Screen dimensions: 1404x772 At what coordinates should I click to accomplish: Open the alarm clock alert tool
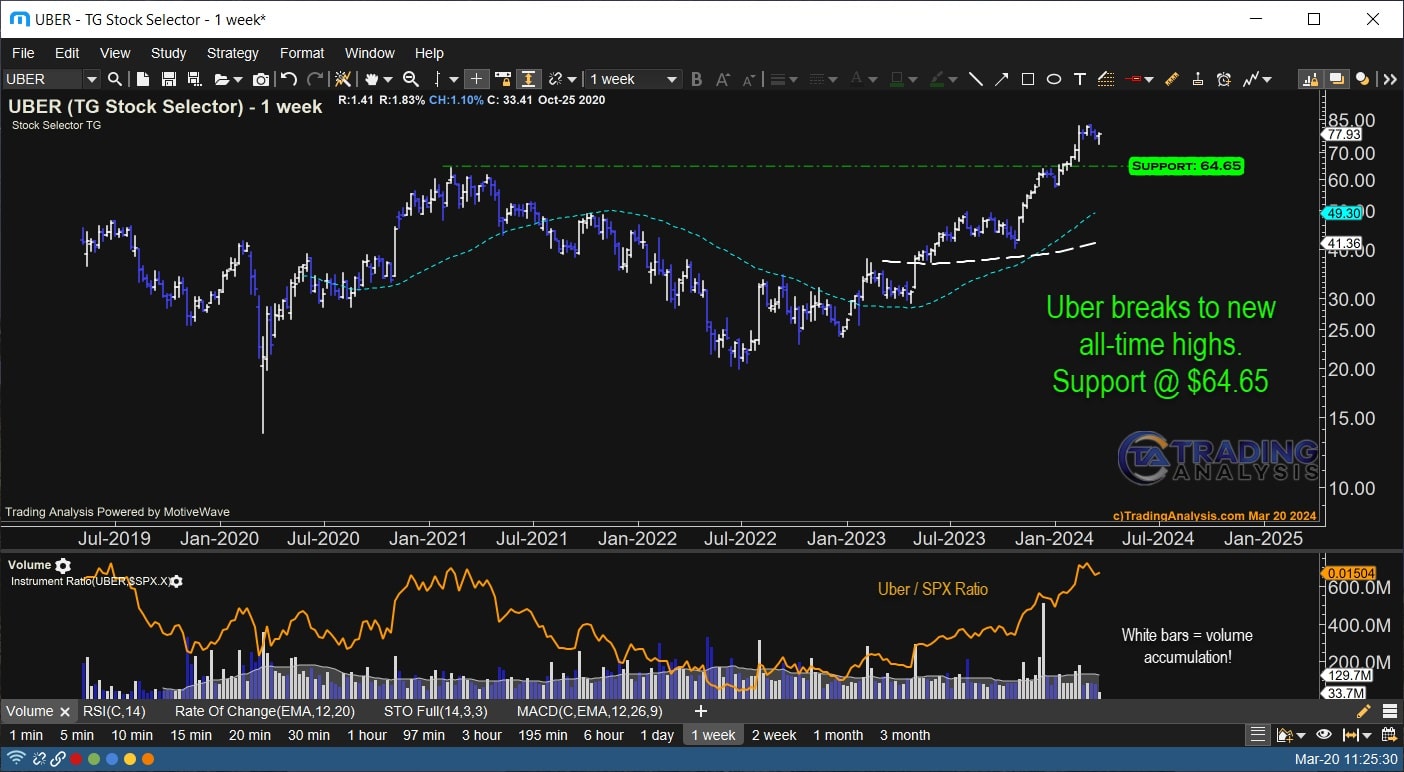(x=1223, y=79)
